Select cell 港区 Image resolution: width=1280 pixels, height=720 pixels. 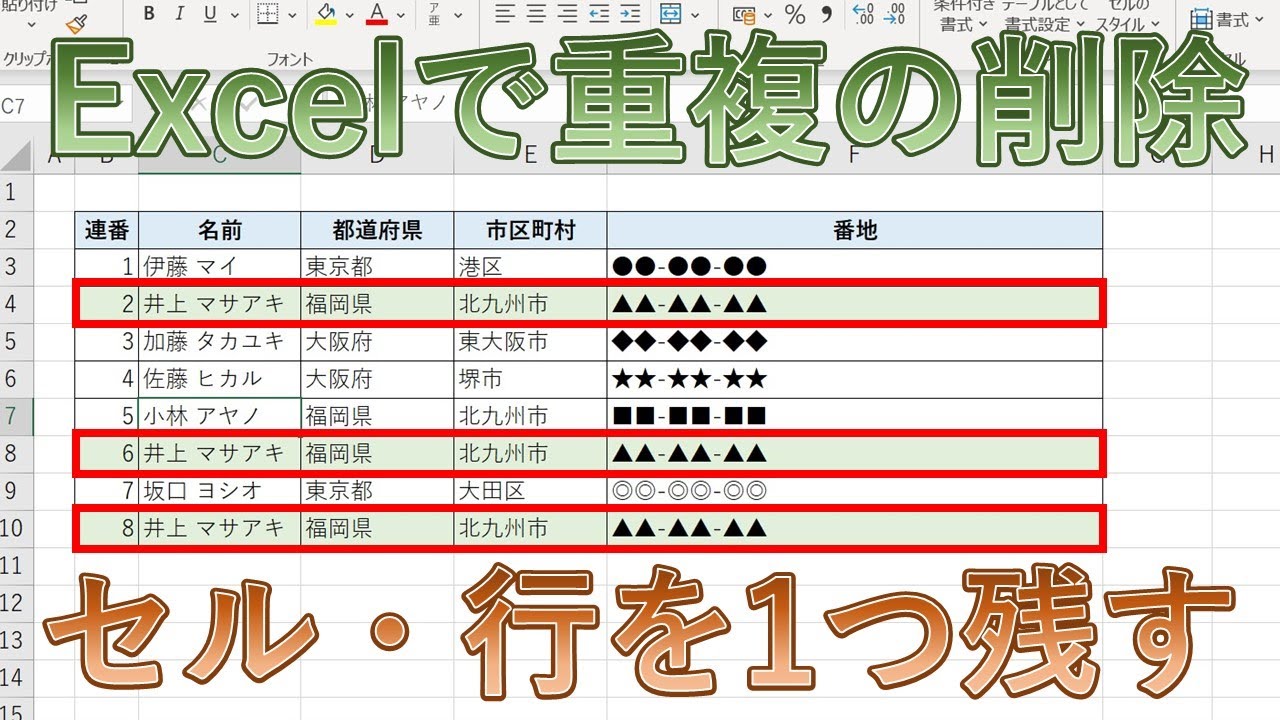530,266
